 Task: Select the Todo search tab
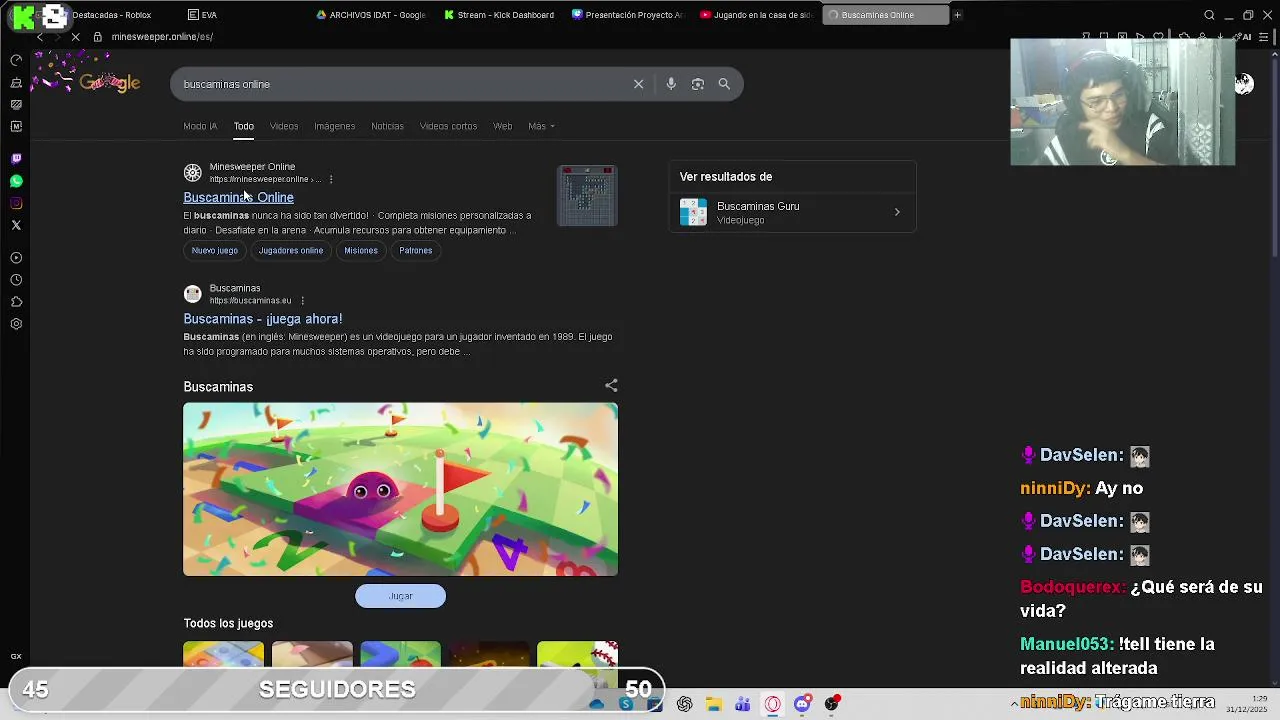pyautogui.click(x=244, y=126)
